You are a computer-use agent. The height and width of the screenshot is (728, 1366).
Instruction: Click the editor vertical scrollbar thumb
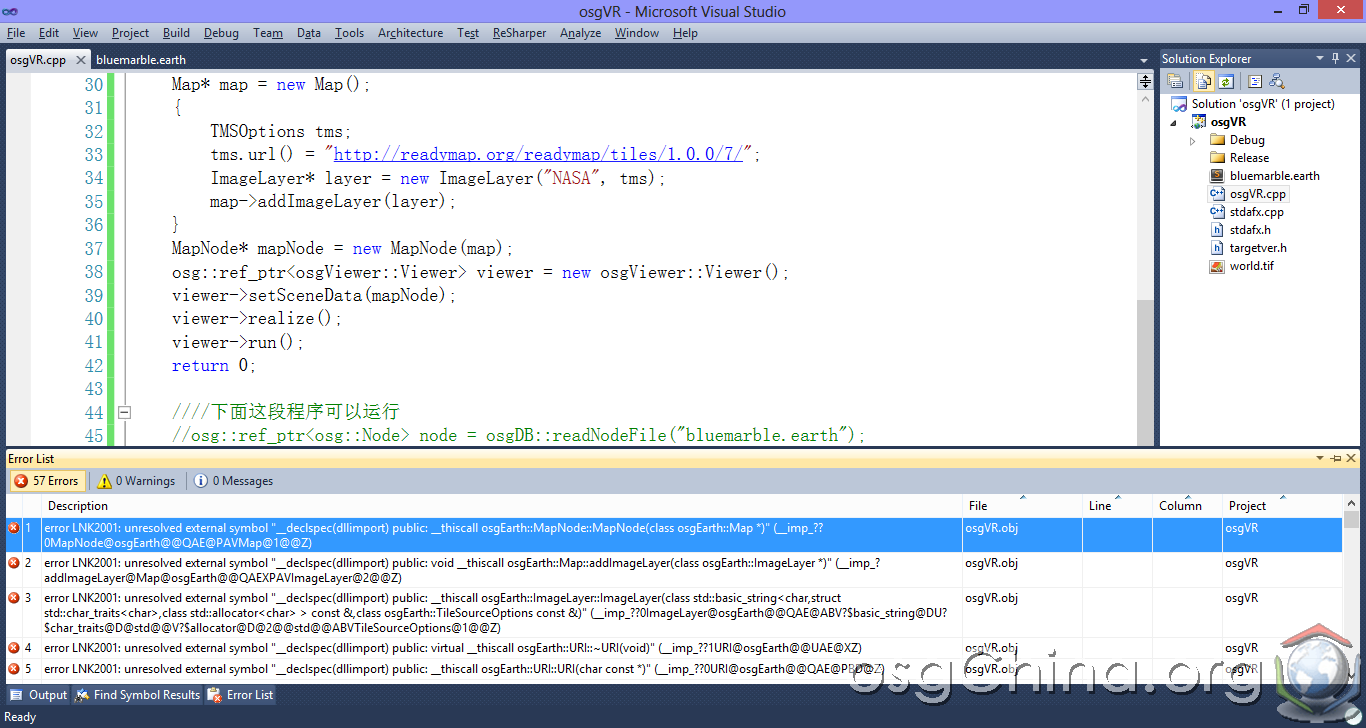(1146, 373)
